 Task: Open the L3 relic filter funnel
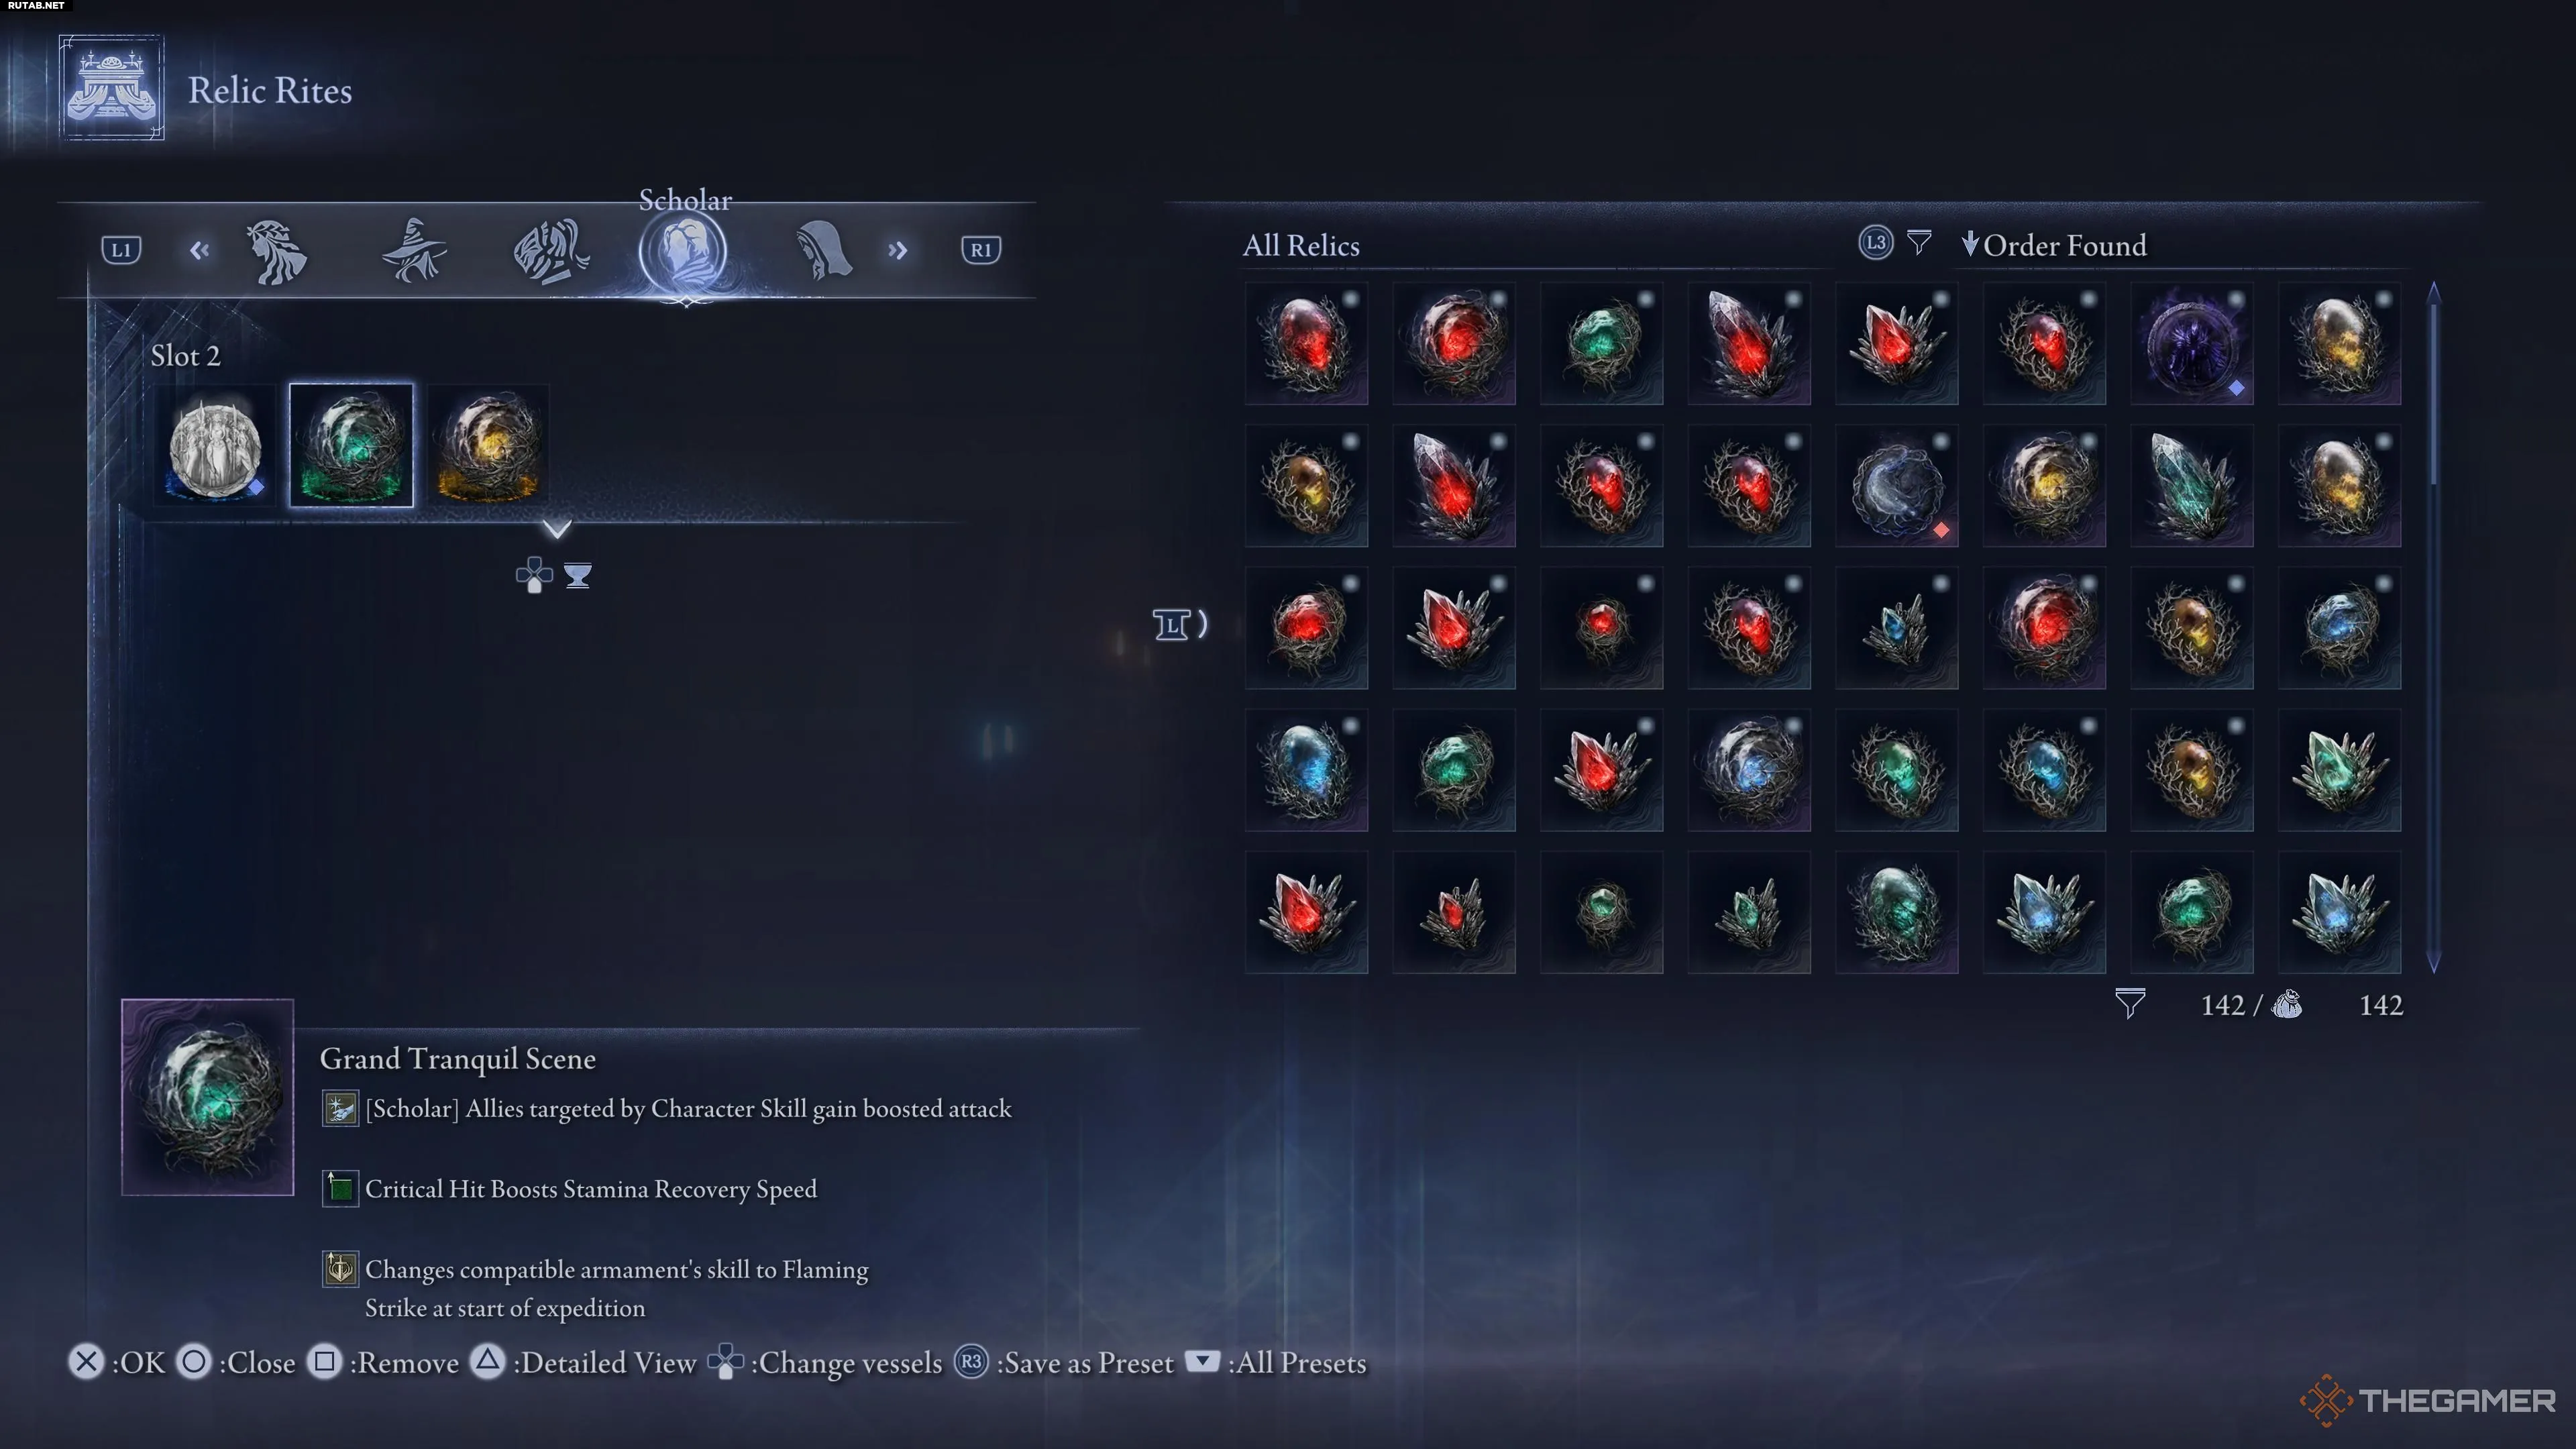[1918, 243]
